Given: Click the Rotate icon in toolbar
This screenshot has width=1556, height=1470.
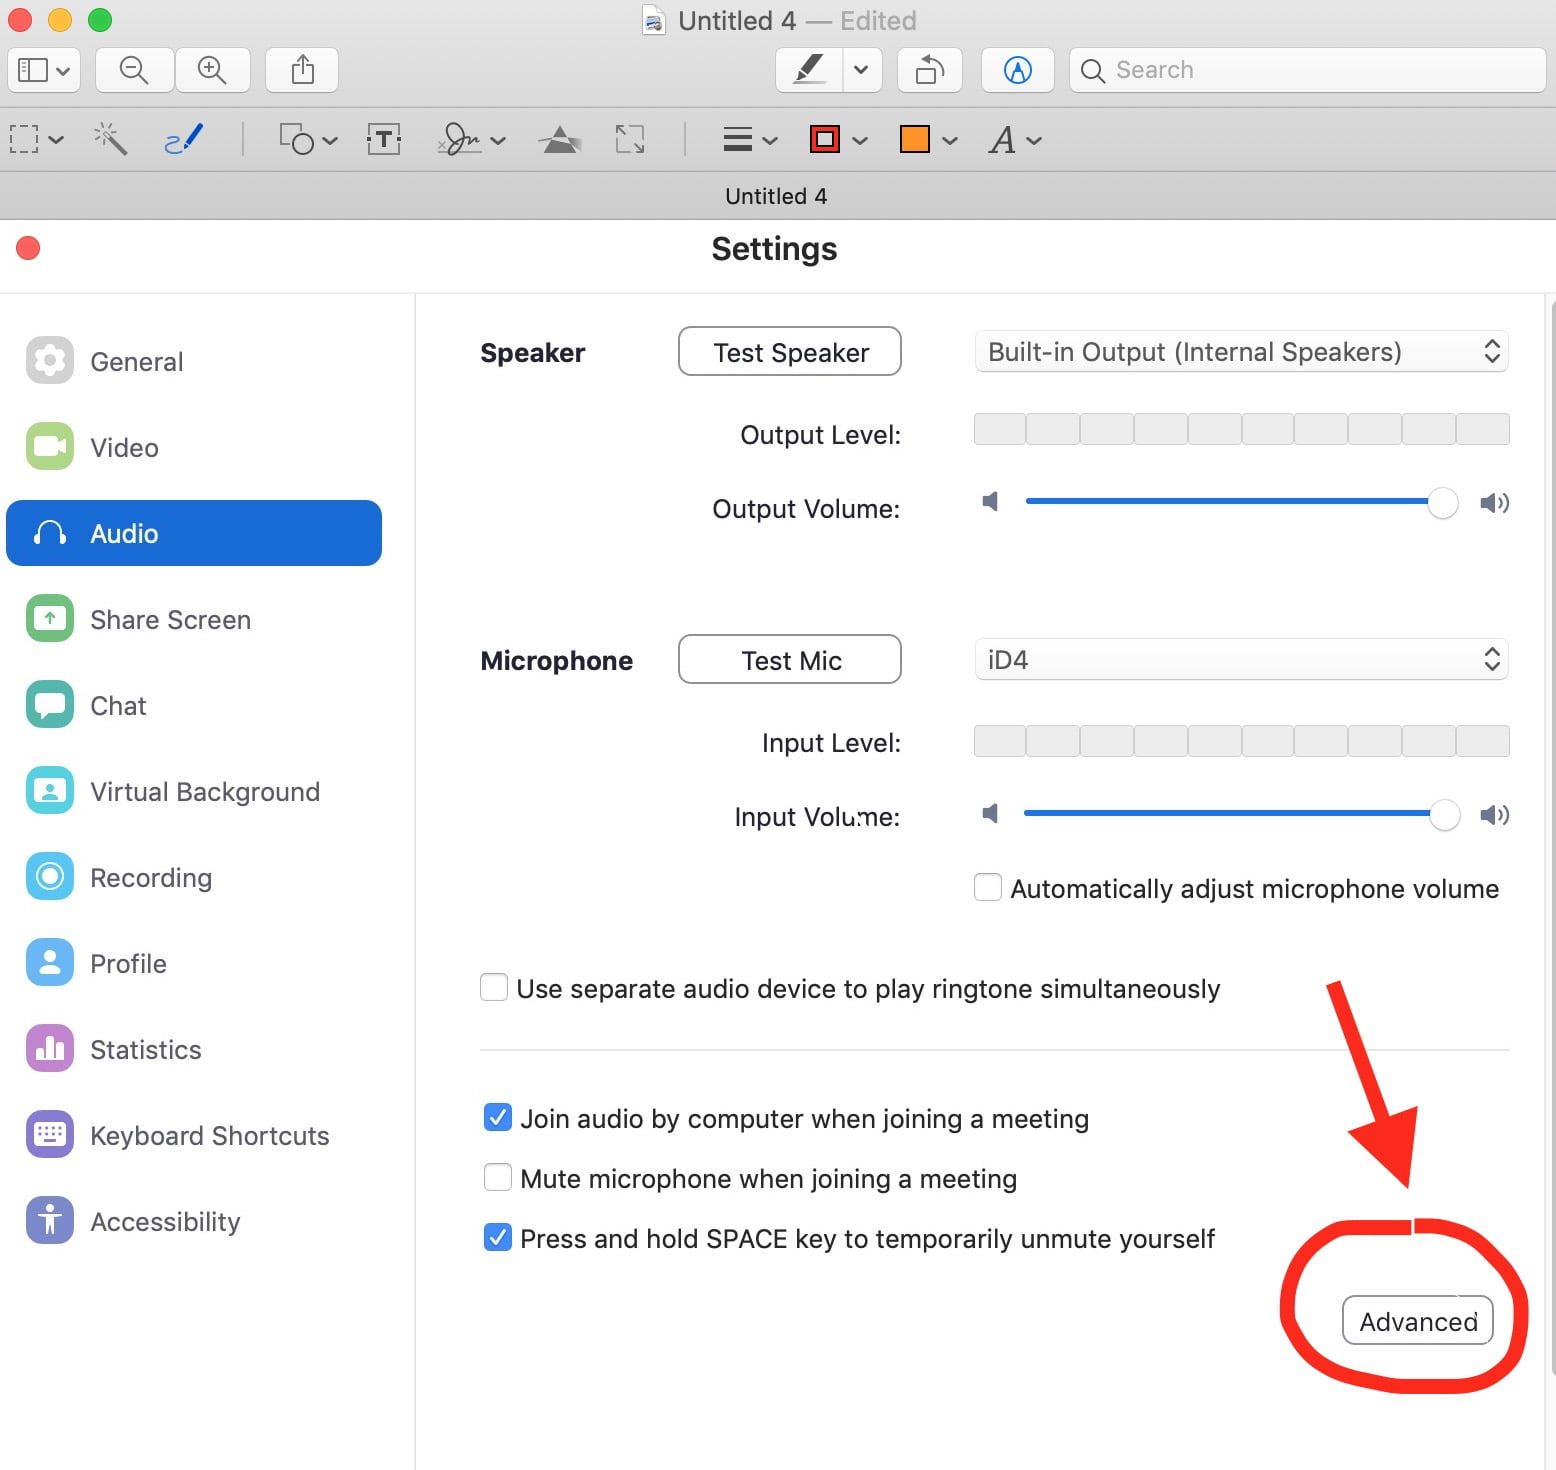Looking at the screenshot, I should [930, 70].
